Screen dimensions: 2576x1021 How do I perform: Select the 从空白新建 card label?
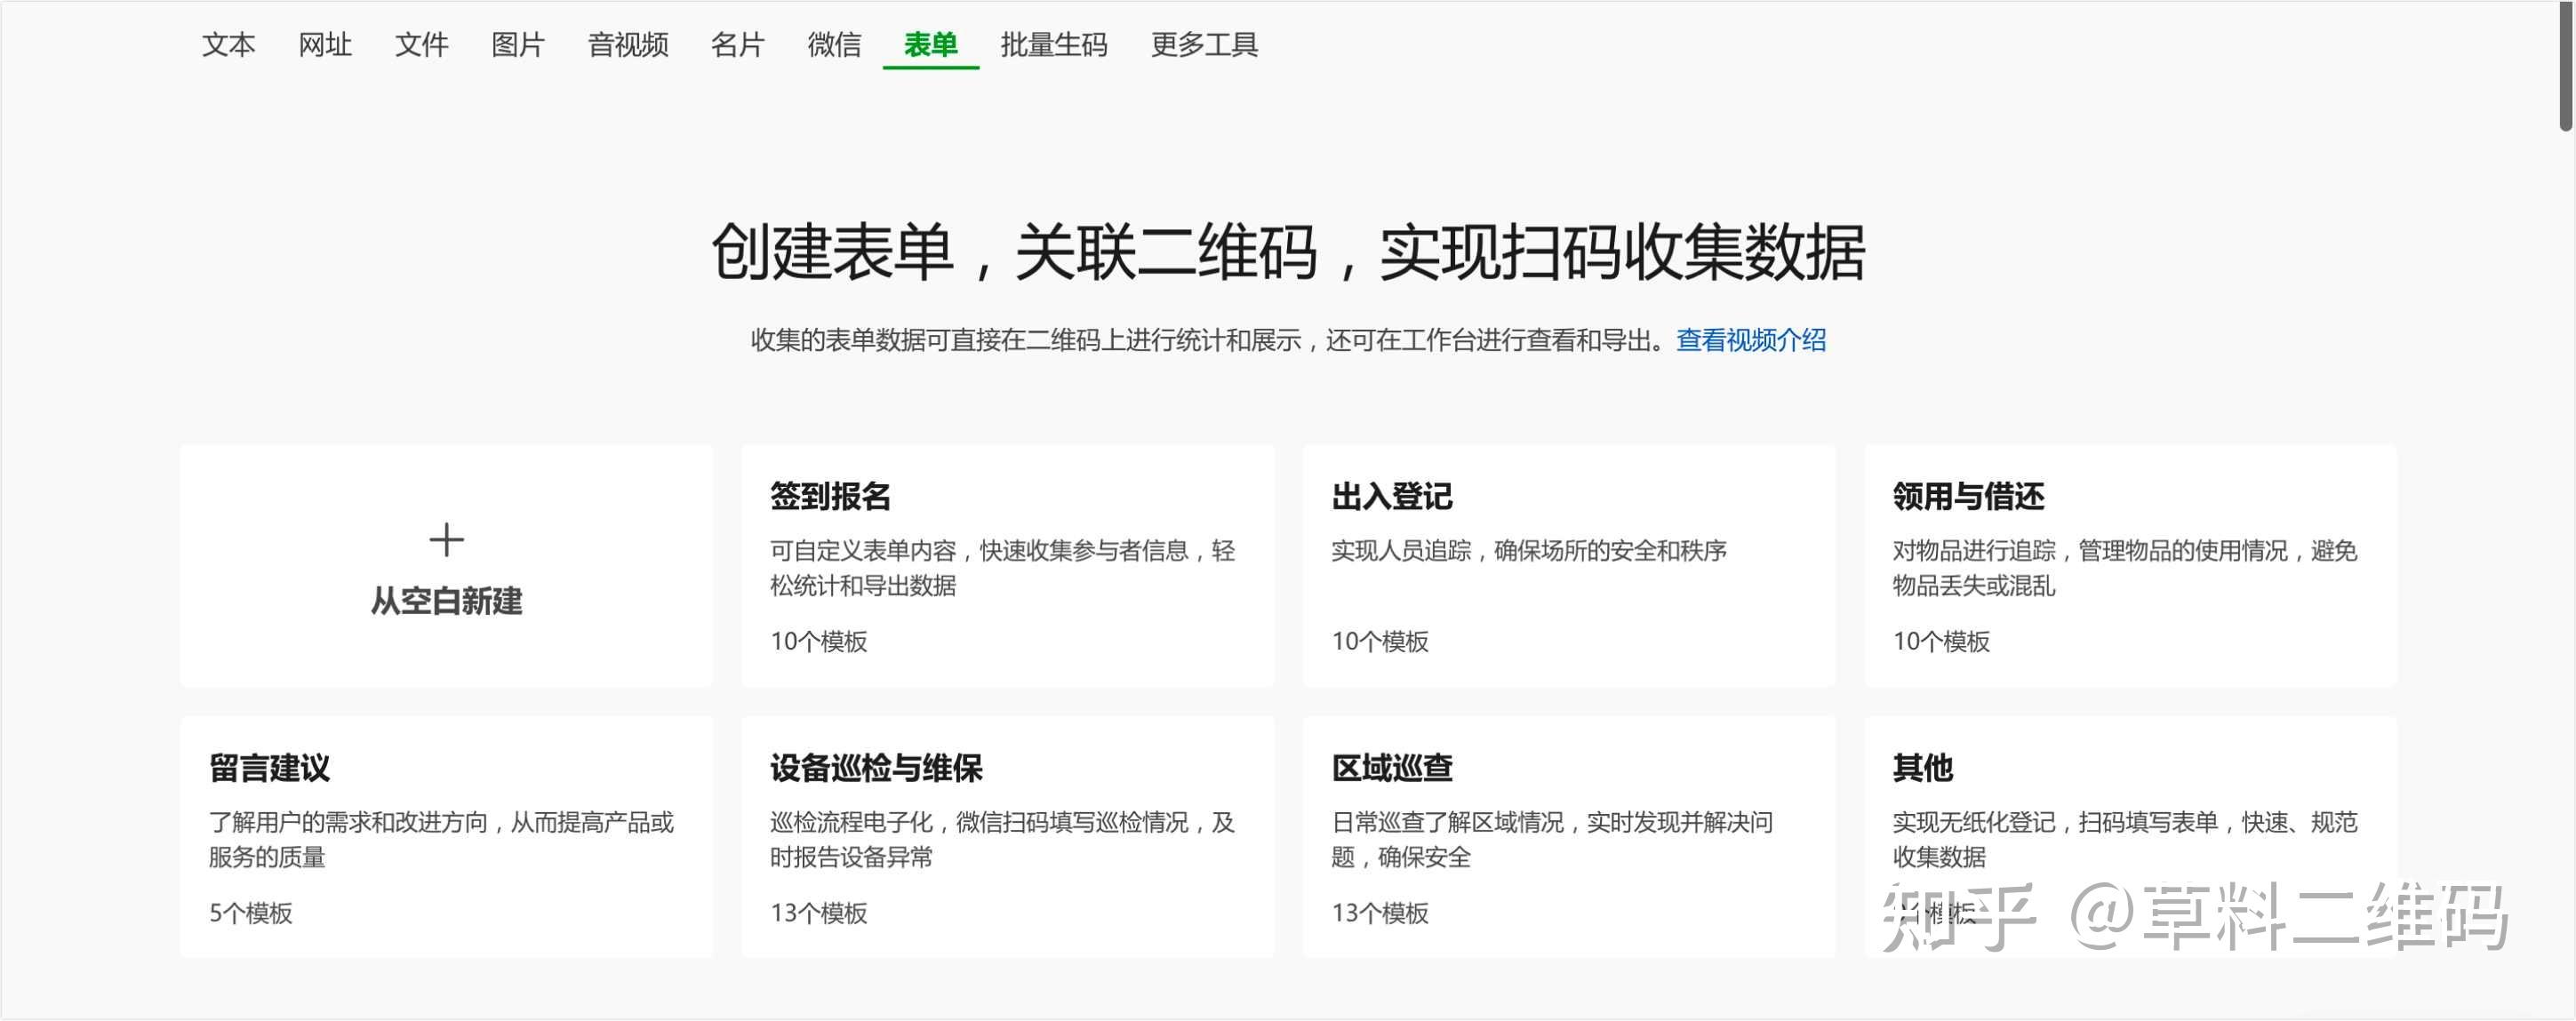(x=446, y=601)
